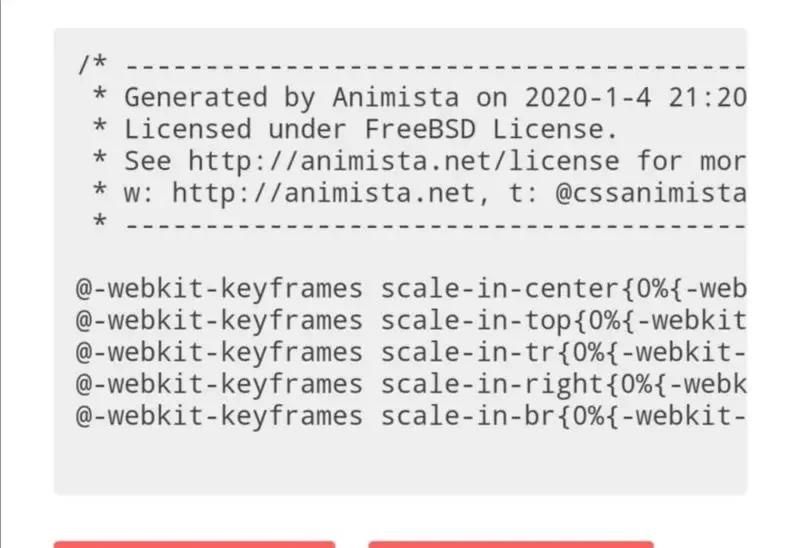Click the blank line above the keyframes rules
This screenshot has width=800, height=548.
point(400,257)
